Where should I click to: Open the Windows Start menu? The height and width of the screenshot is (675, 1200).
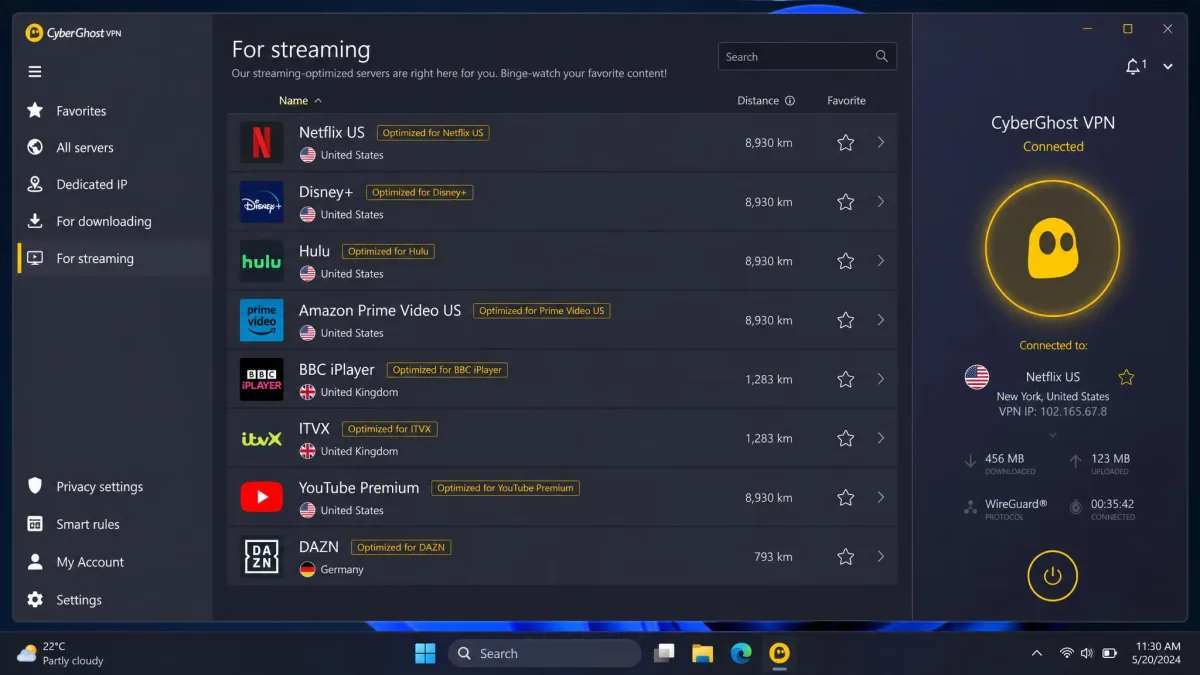[425, 653]
